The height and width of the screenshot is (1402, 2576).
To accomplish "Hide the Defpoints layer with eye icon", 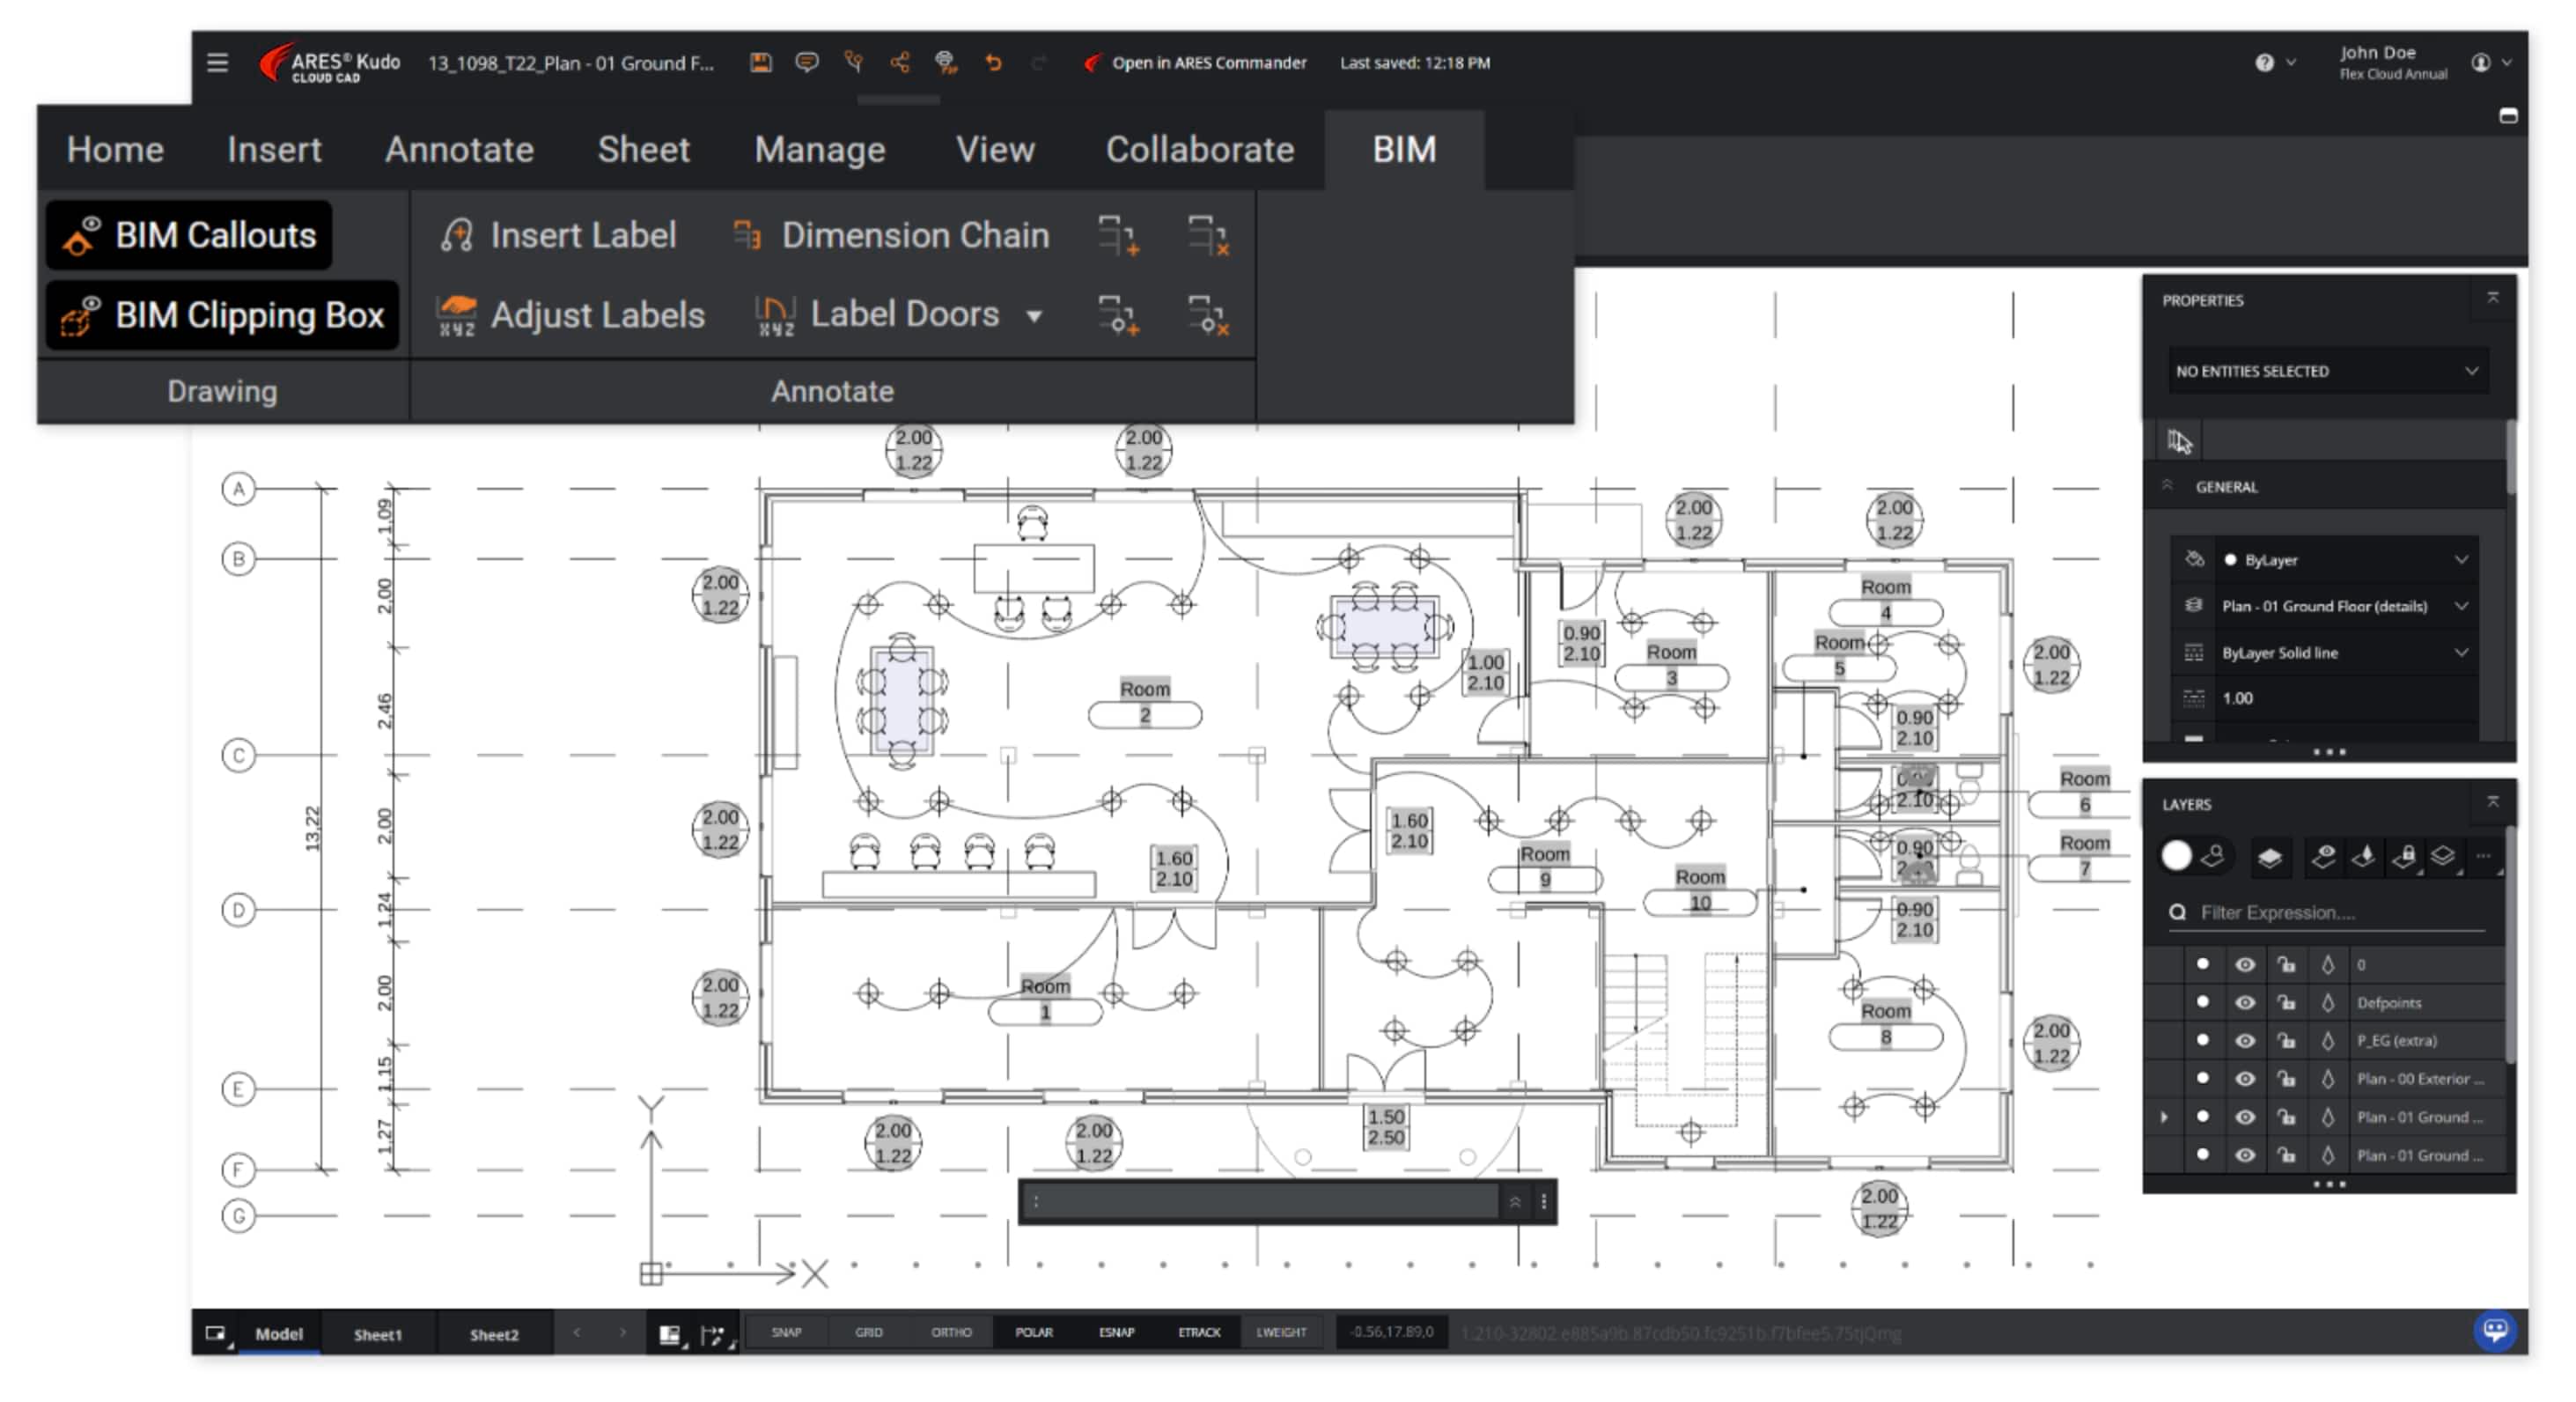I will [x=2244, y=1002].
